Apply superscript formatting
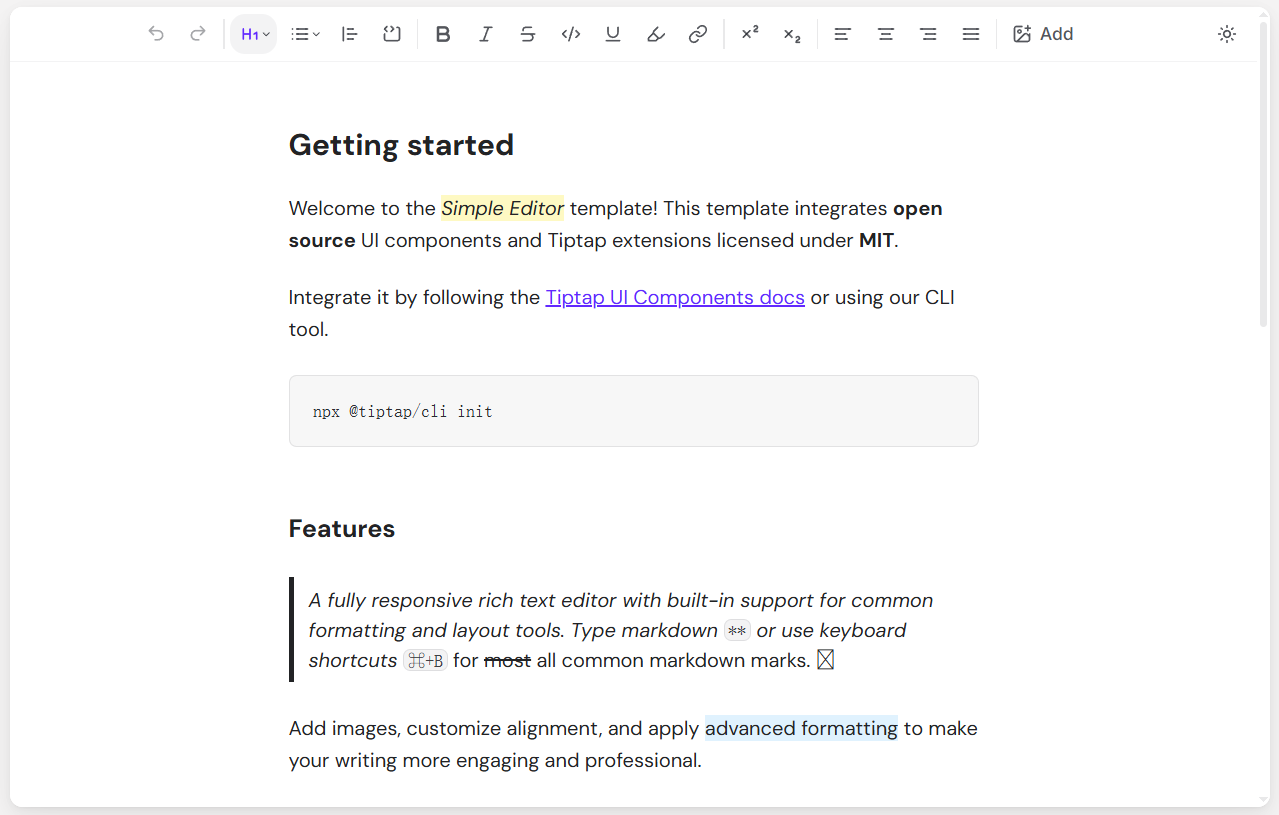This screenshot has height=815, width=1279. pyautogui.click(x=750, y=34)
